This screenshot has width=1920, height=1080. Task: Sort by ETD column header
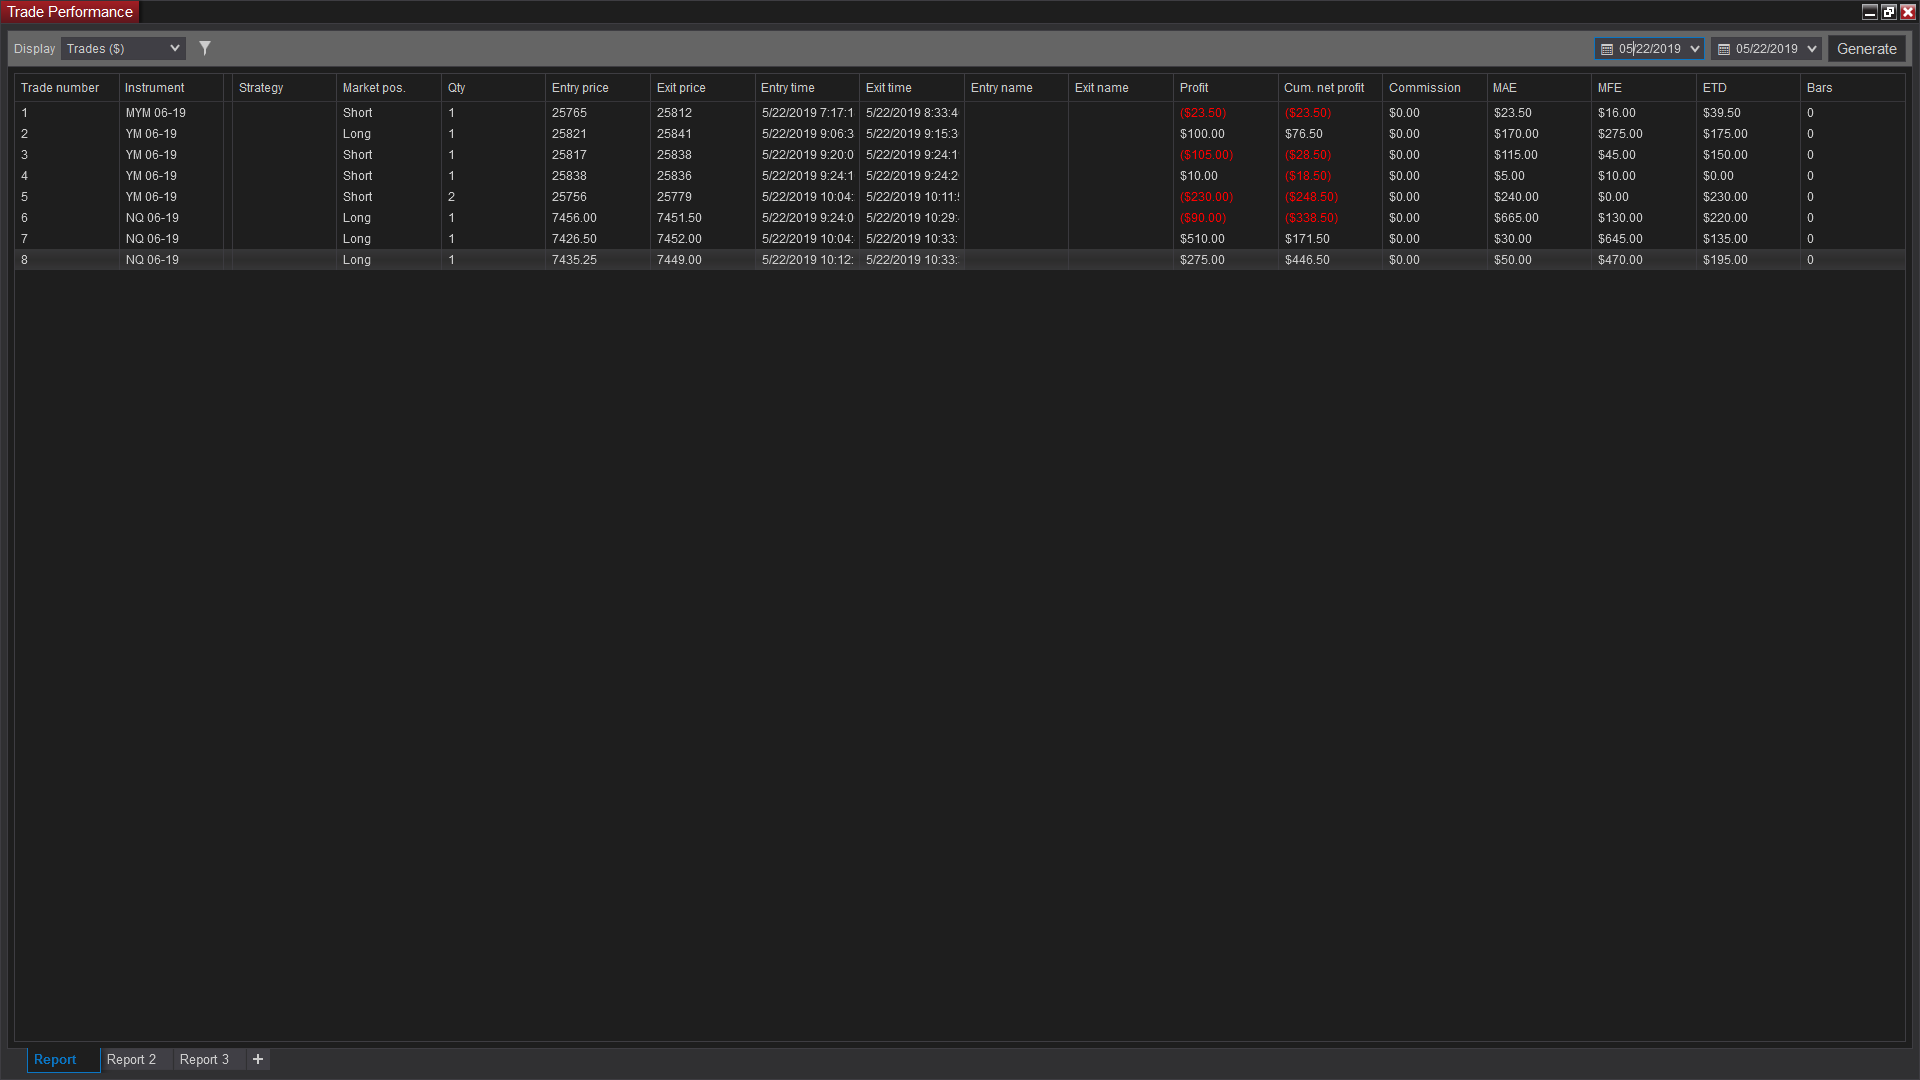pos(1748,88)
